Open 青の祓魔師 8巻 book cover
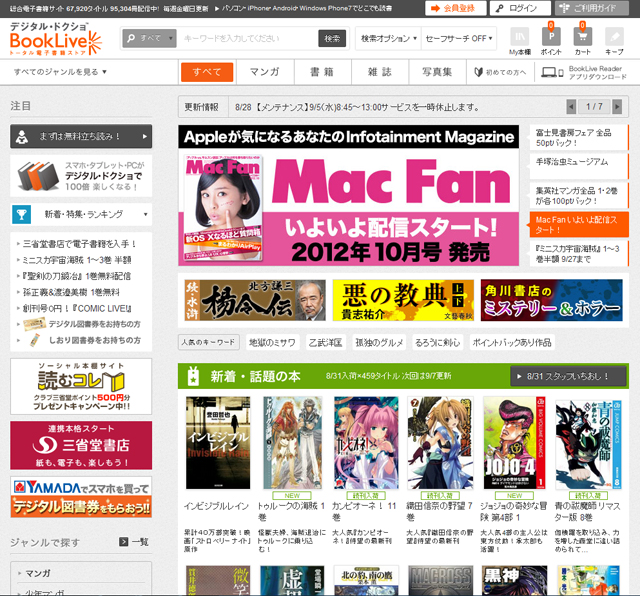640x596 pixels. 588,445
